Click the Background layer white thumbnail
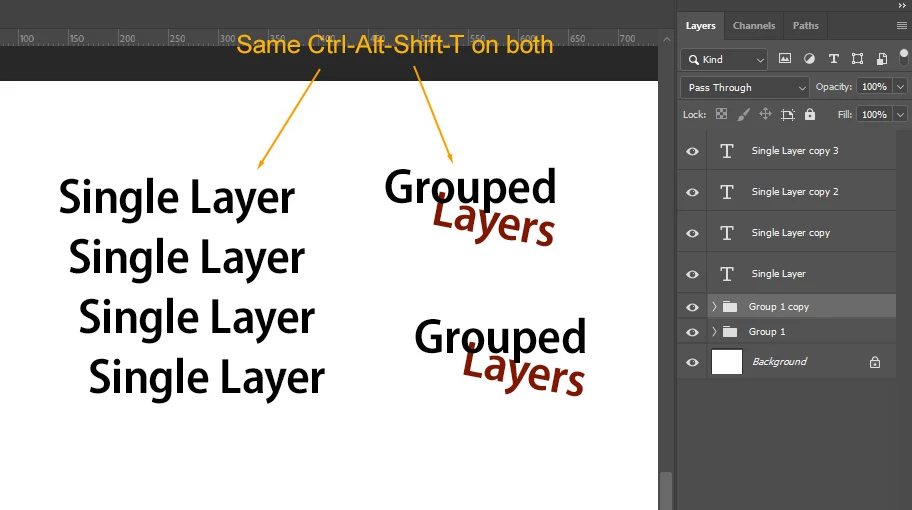912x510 pixels. coord(727,362)
